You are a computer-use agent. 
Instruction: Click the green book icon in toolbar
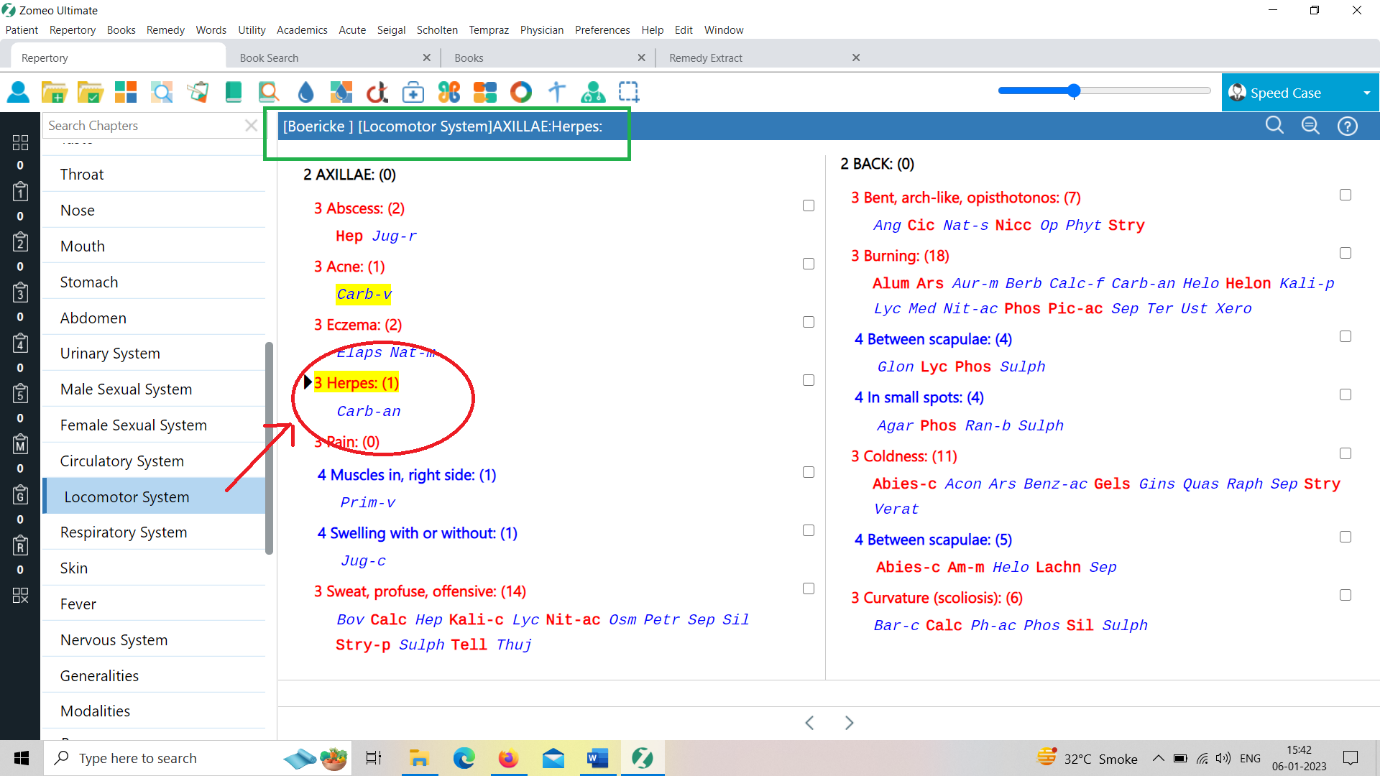(233, 93)
